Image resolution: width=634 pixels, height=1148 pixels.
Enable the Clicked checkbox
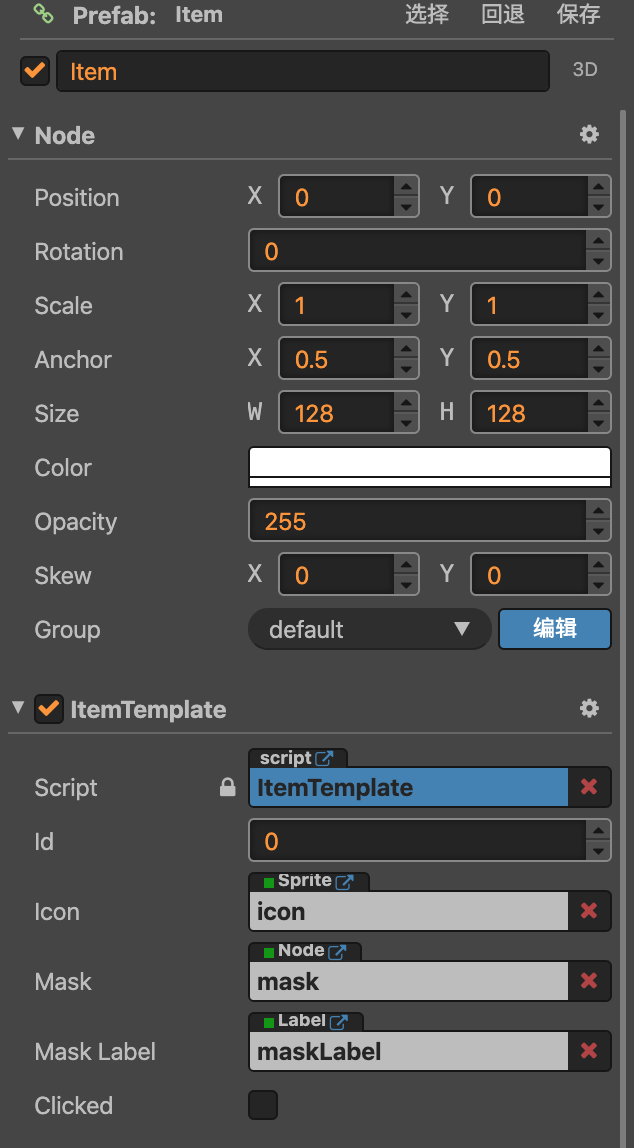click(263, 1105)
